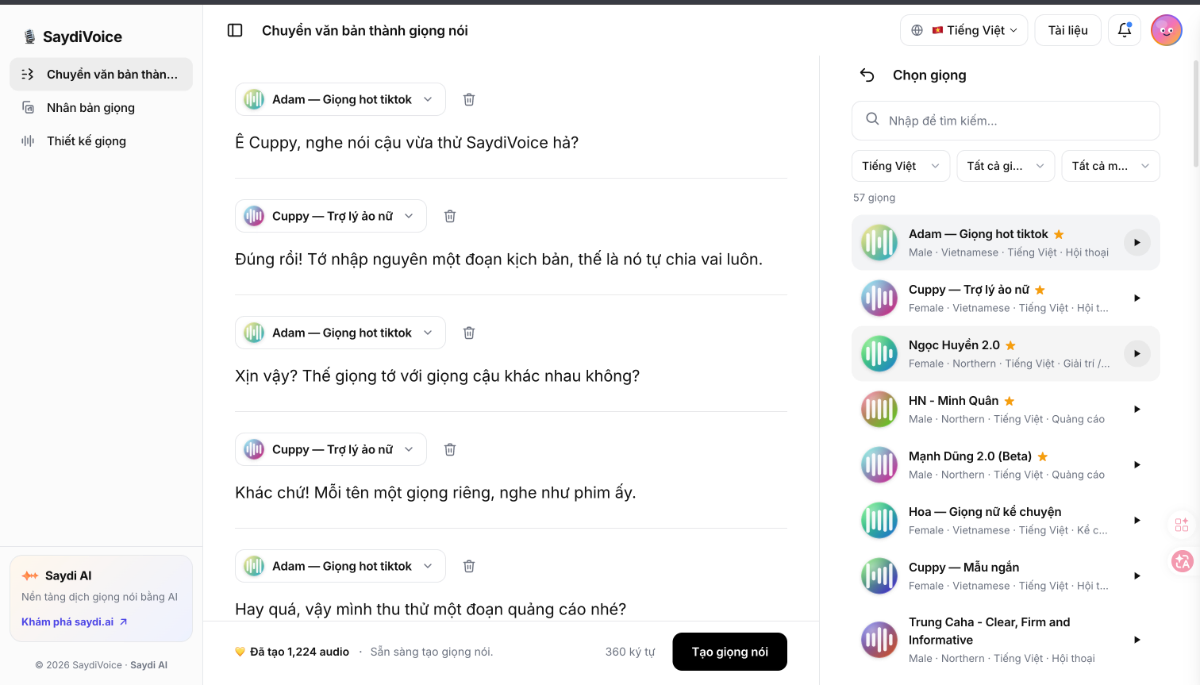The image size is (1200, 685).
Task: Open the 'Tất cả gi...' filter dropdown
Action: coord(1006,166)
